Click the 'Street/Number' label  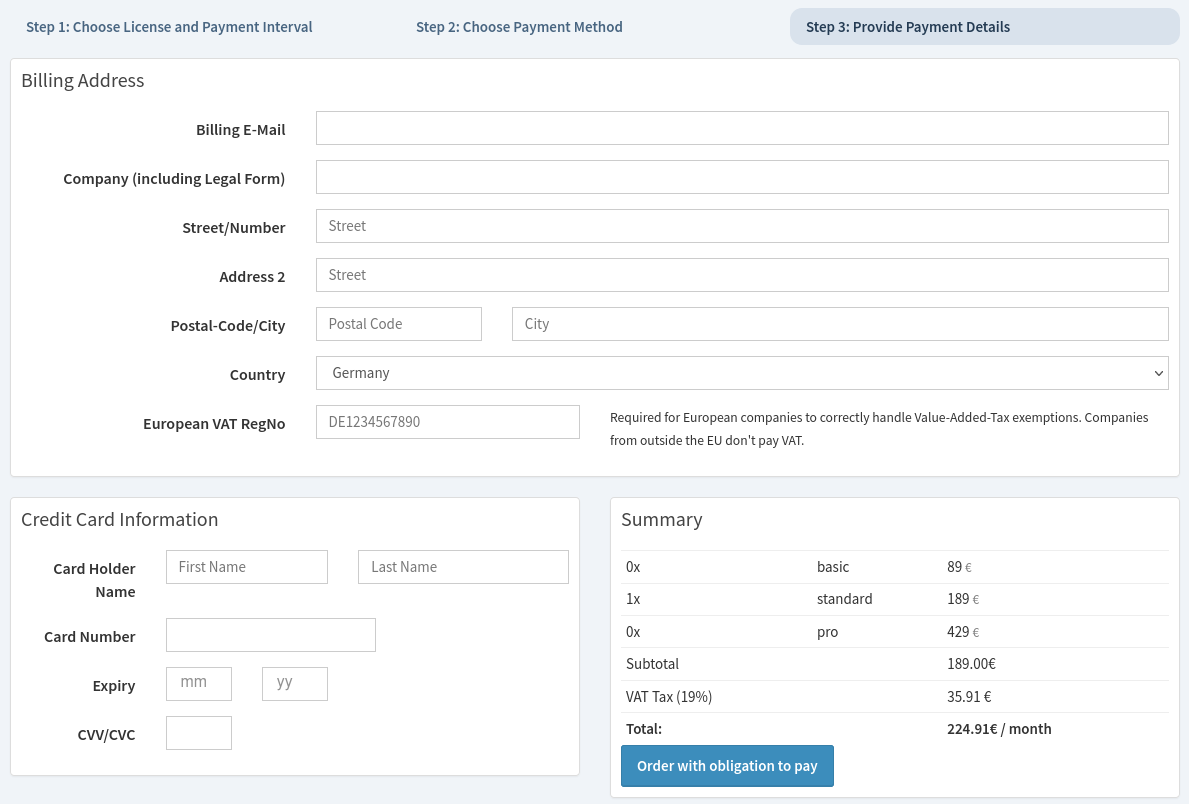(x=234, y=228)
